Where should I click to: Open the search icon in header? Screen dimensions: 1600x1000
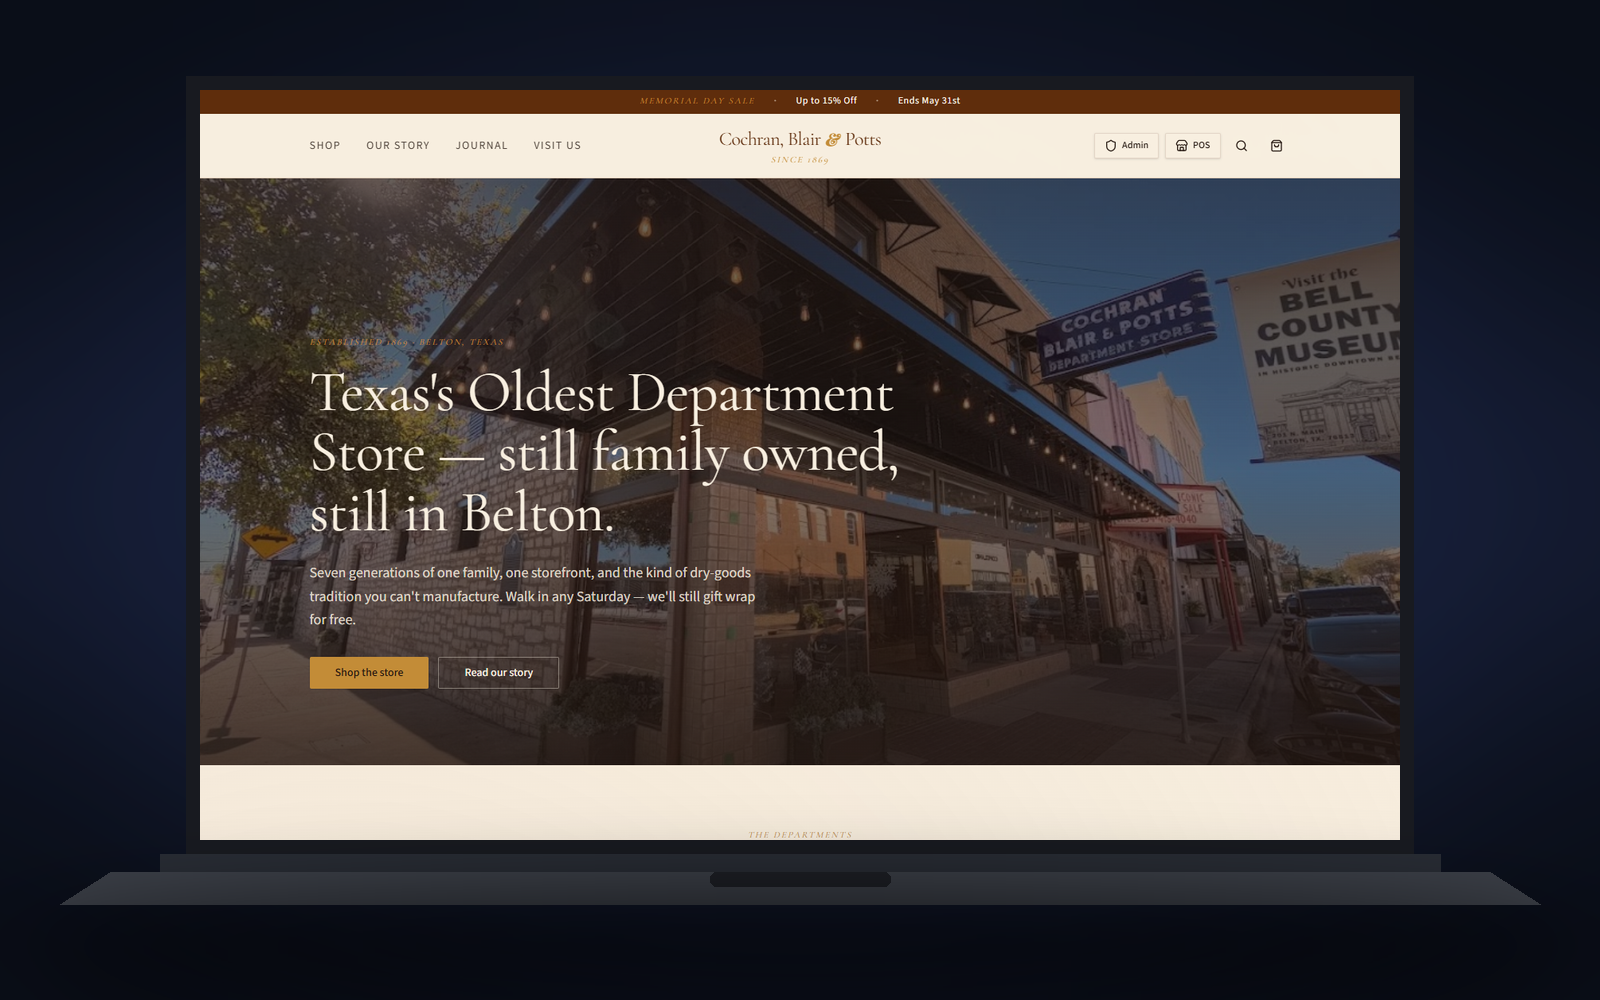1241,146
